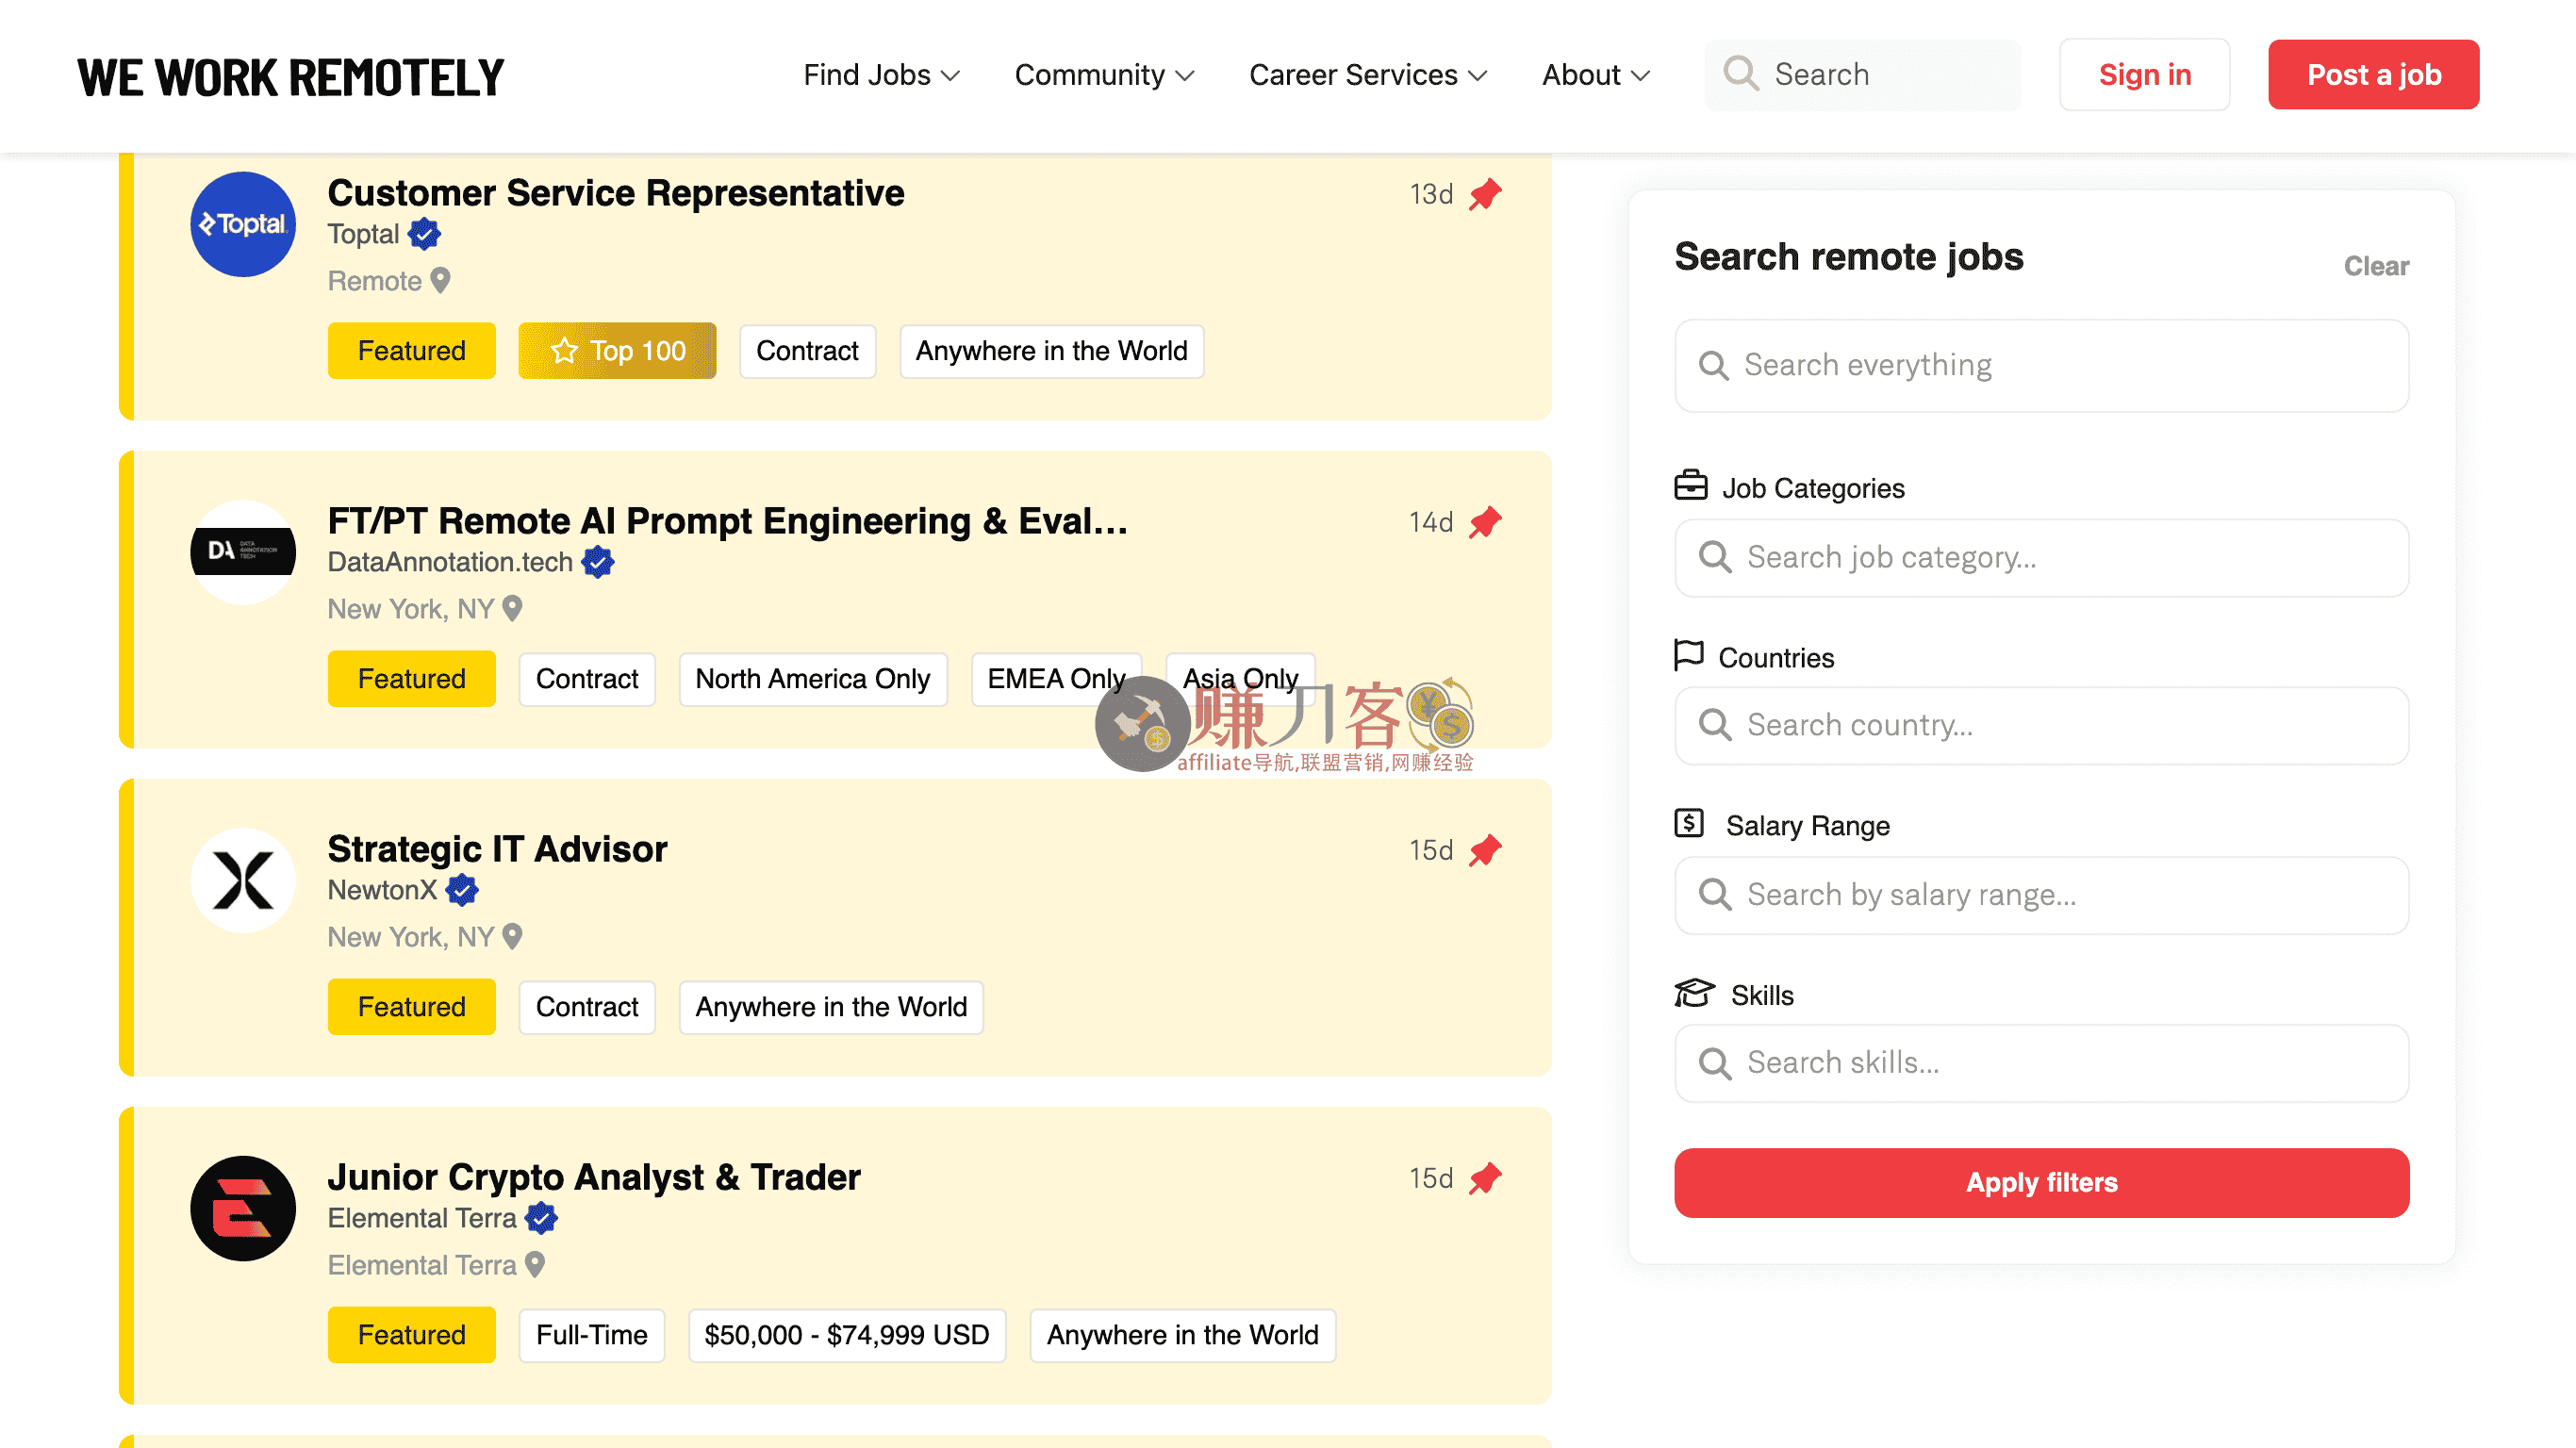Expand the About menu
This screenshot has height=1448, width=2576.
pyautogui.click(x=1595, y=75)
